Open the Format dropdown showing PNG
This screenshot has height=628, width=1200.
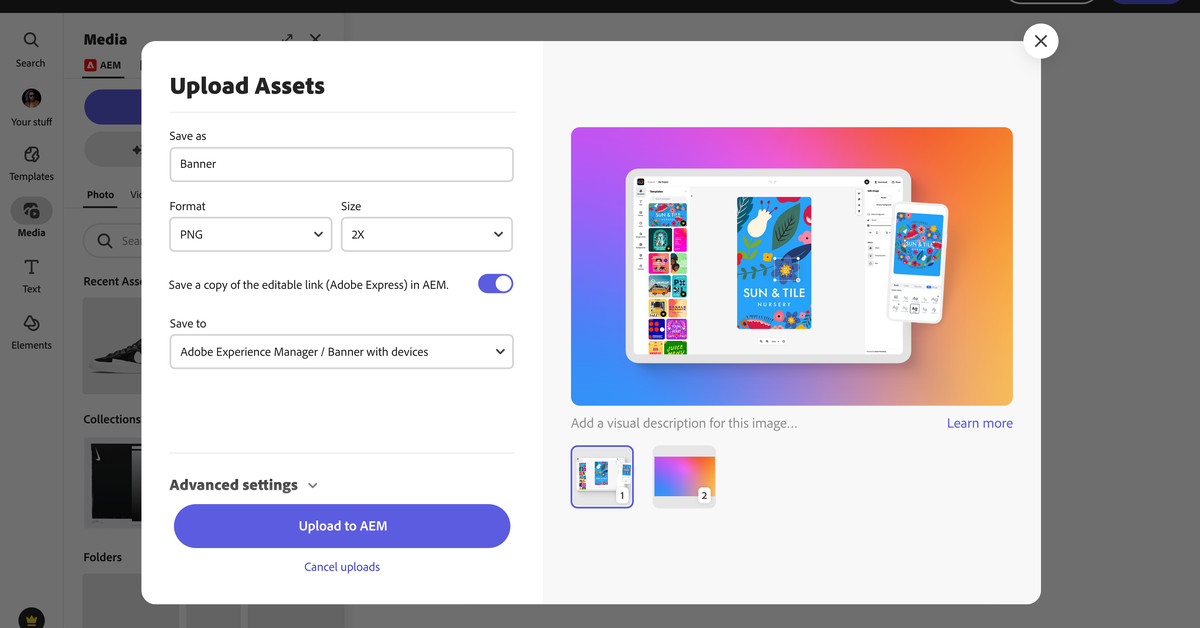tap(251, 234)
